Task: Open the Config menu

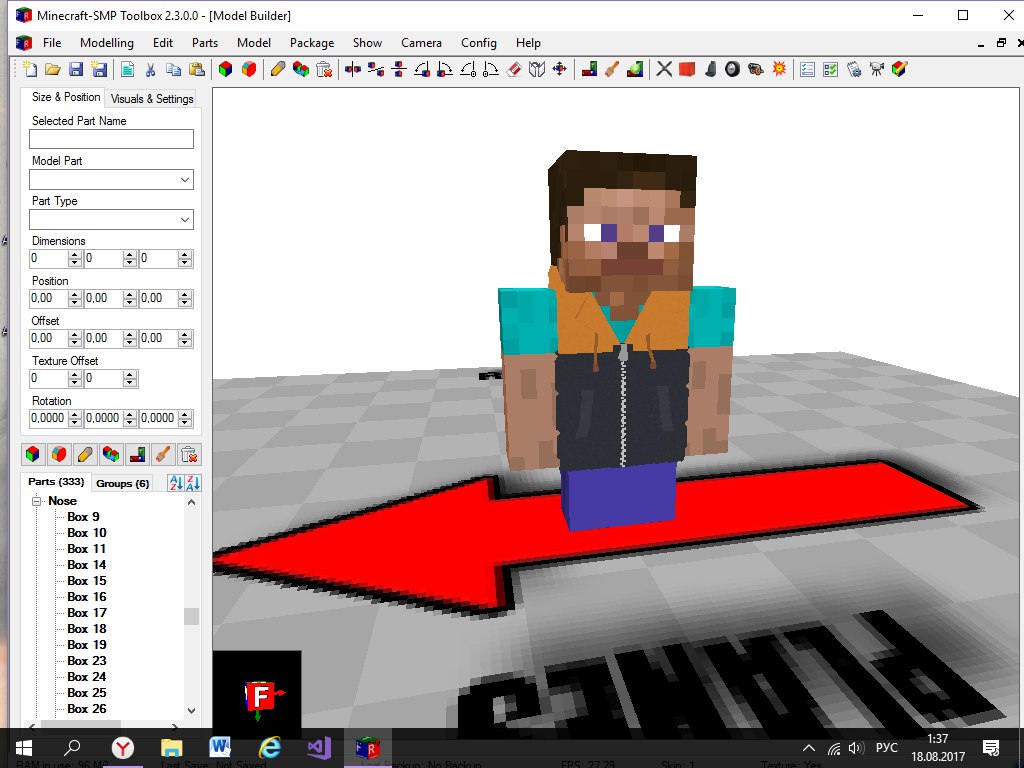Action: tap(479, 43)
